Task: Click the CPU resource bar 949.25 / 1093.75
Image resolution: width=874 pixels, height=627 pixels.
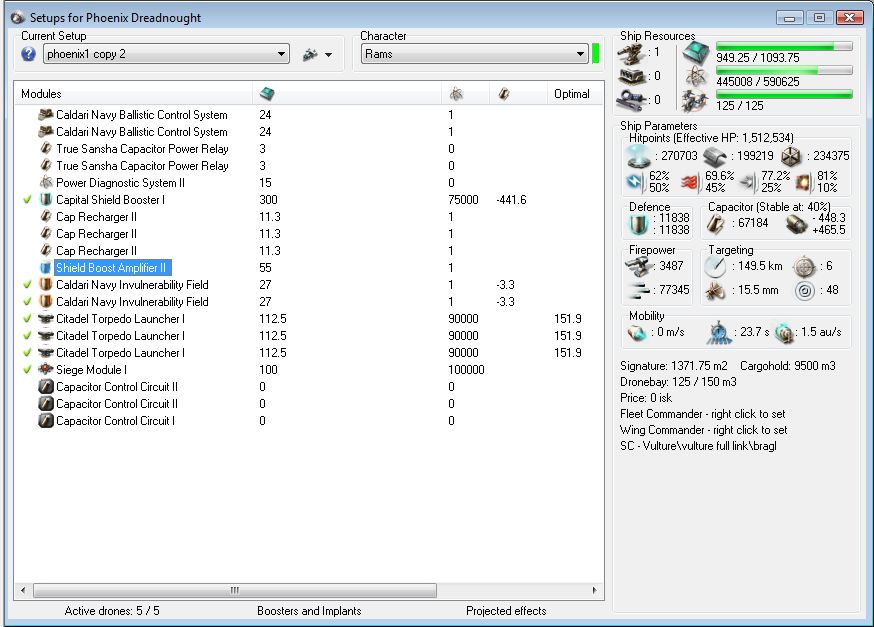Action: pos(784,47)
